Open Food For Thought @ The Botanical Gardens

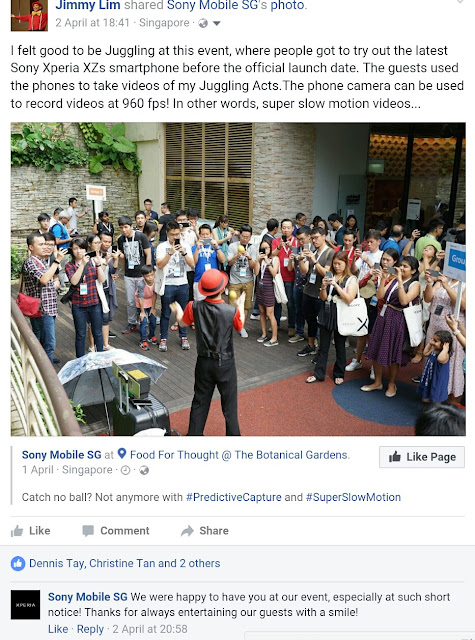tap(240, 455)
